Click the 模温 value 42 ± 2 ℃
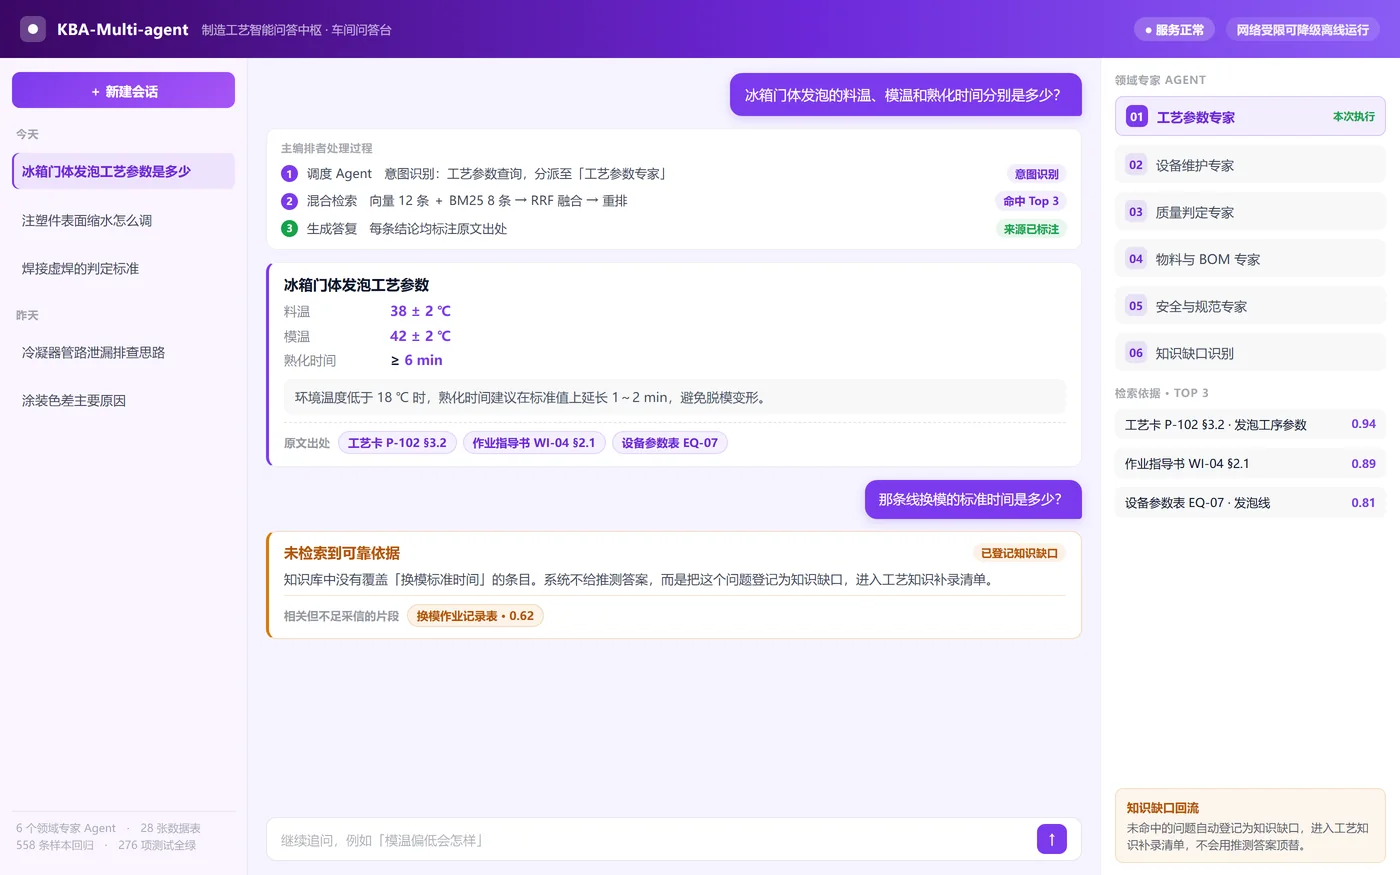1400x875 pixels. 420,336
